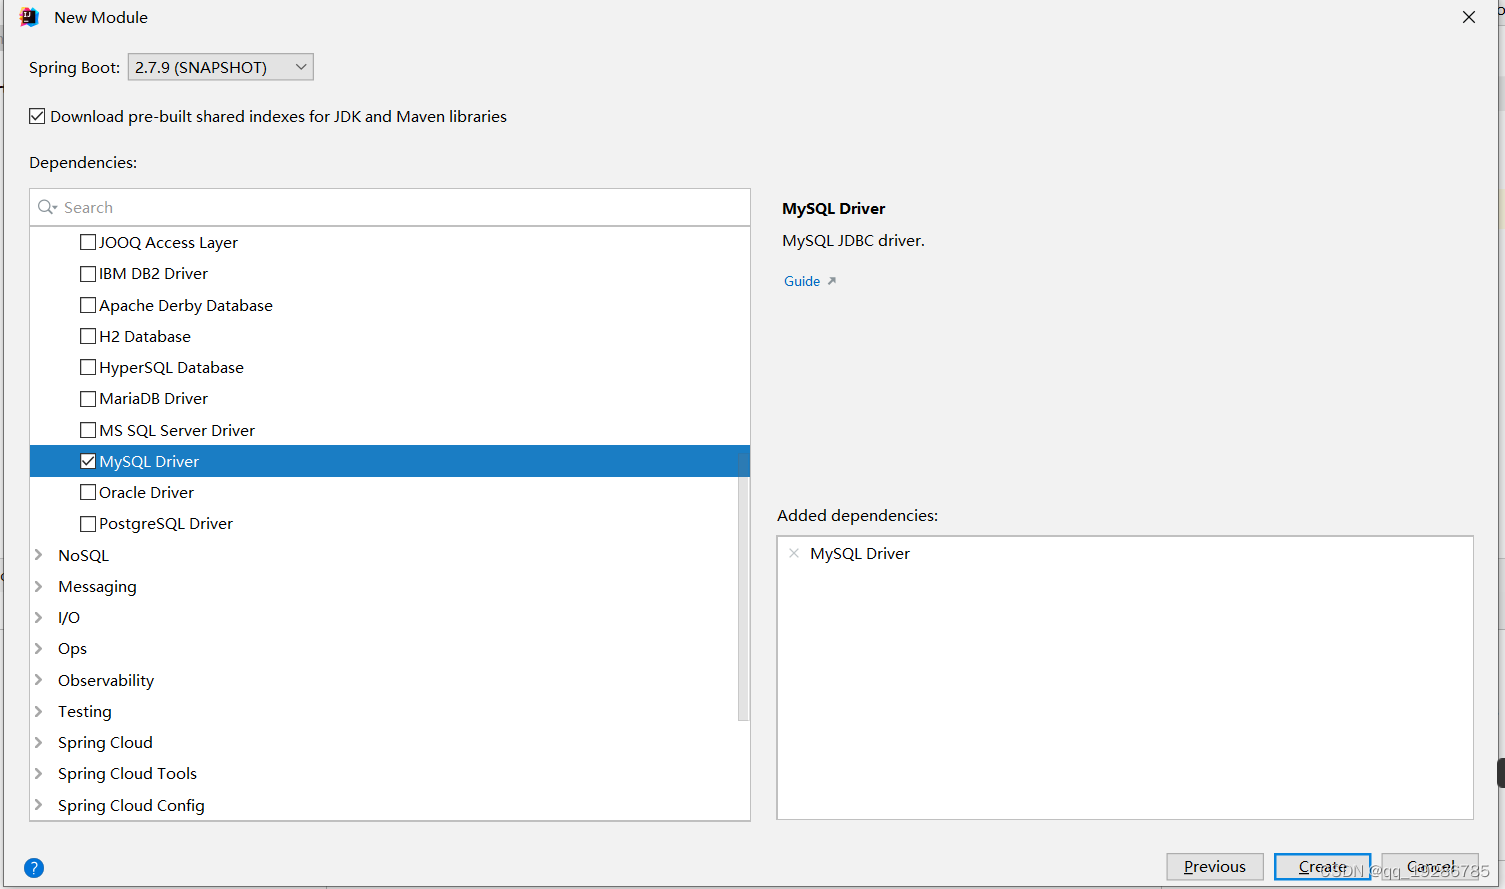Click the Create button
This screenshot has width=1505, height=889.
coord(1322,866)
